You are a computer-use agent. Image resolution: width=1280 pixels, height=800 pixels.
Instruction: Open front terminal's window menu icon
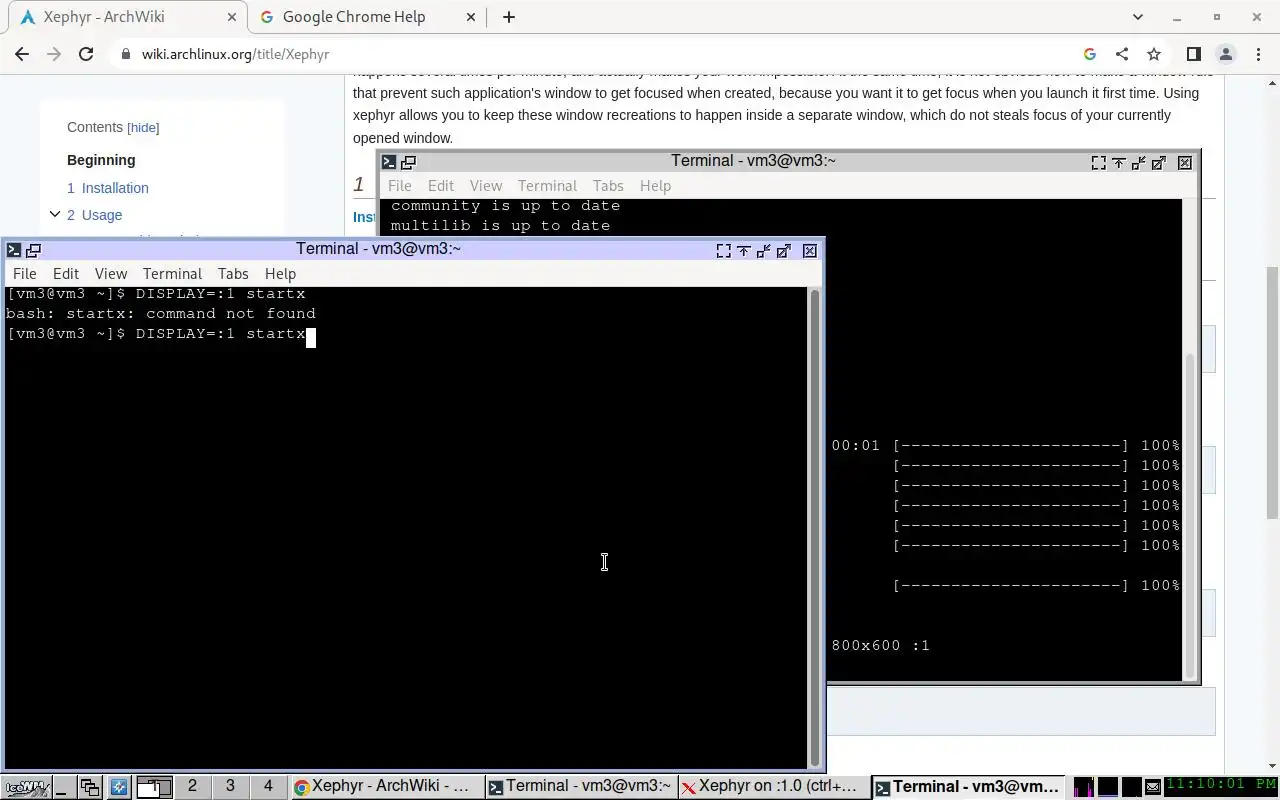tap(14, 250)
